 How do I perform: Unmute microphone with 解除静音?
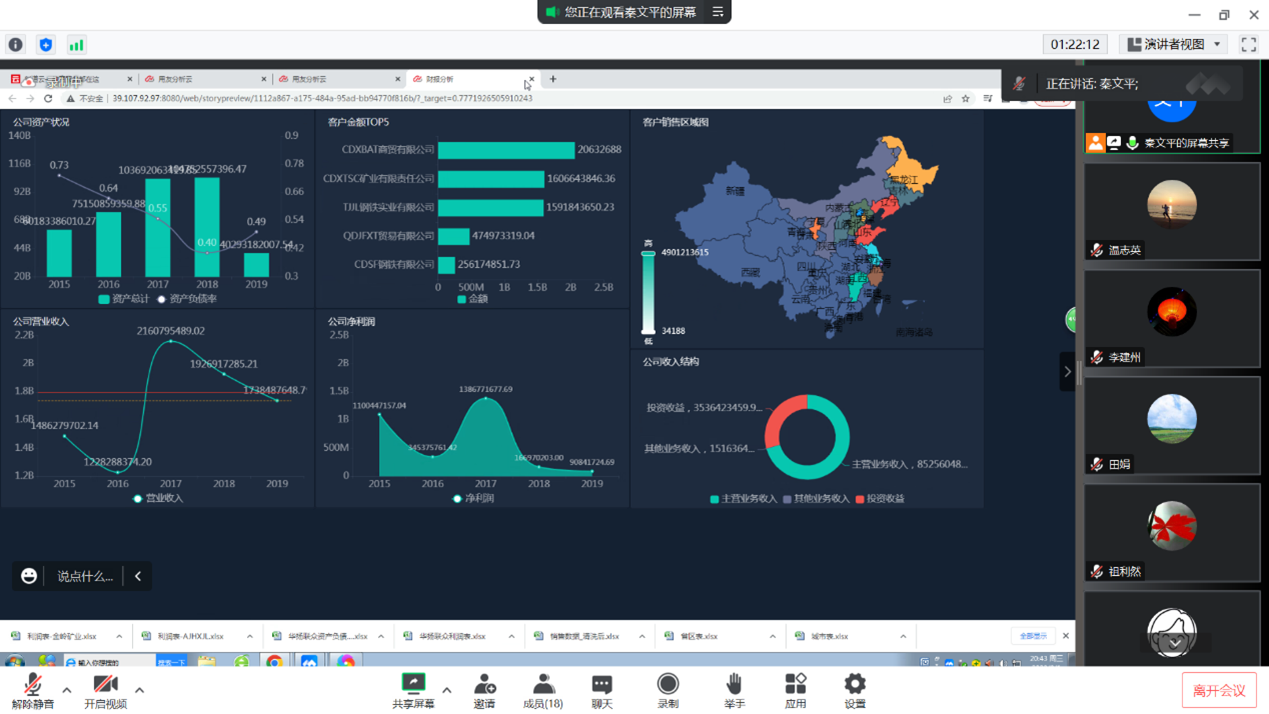[31, 691]
